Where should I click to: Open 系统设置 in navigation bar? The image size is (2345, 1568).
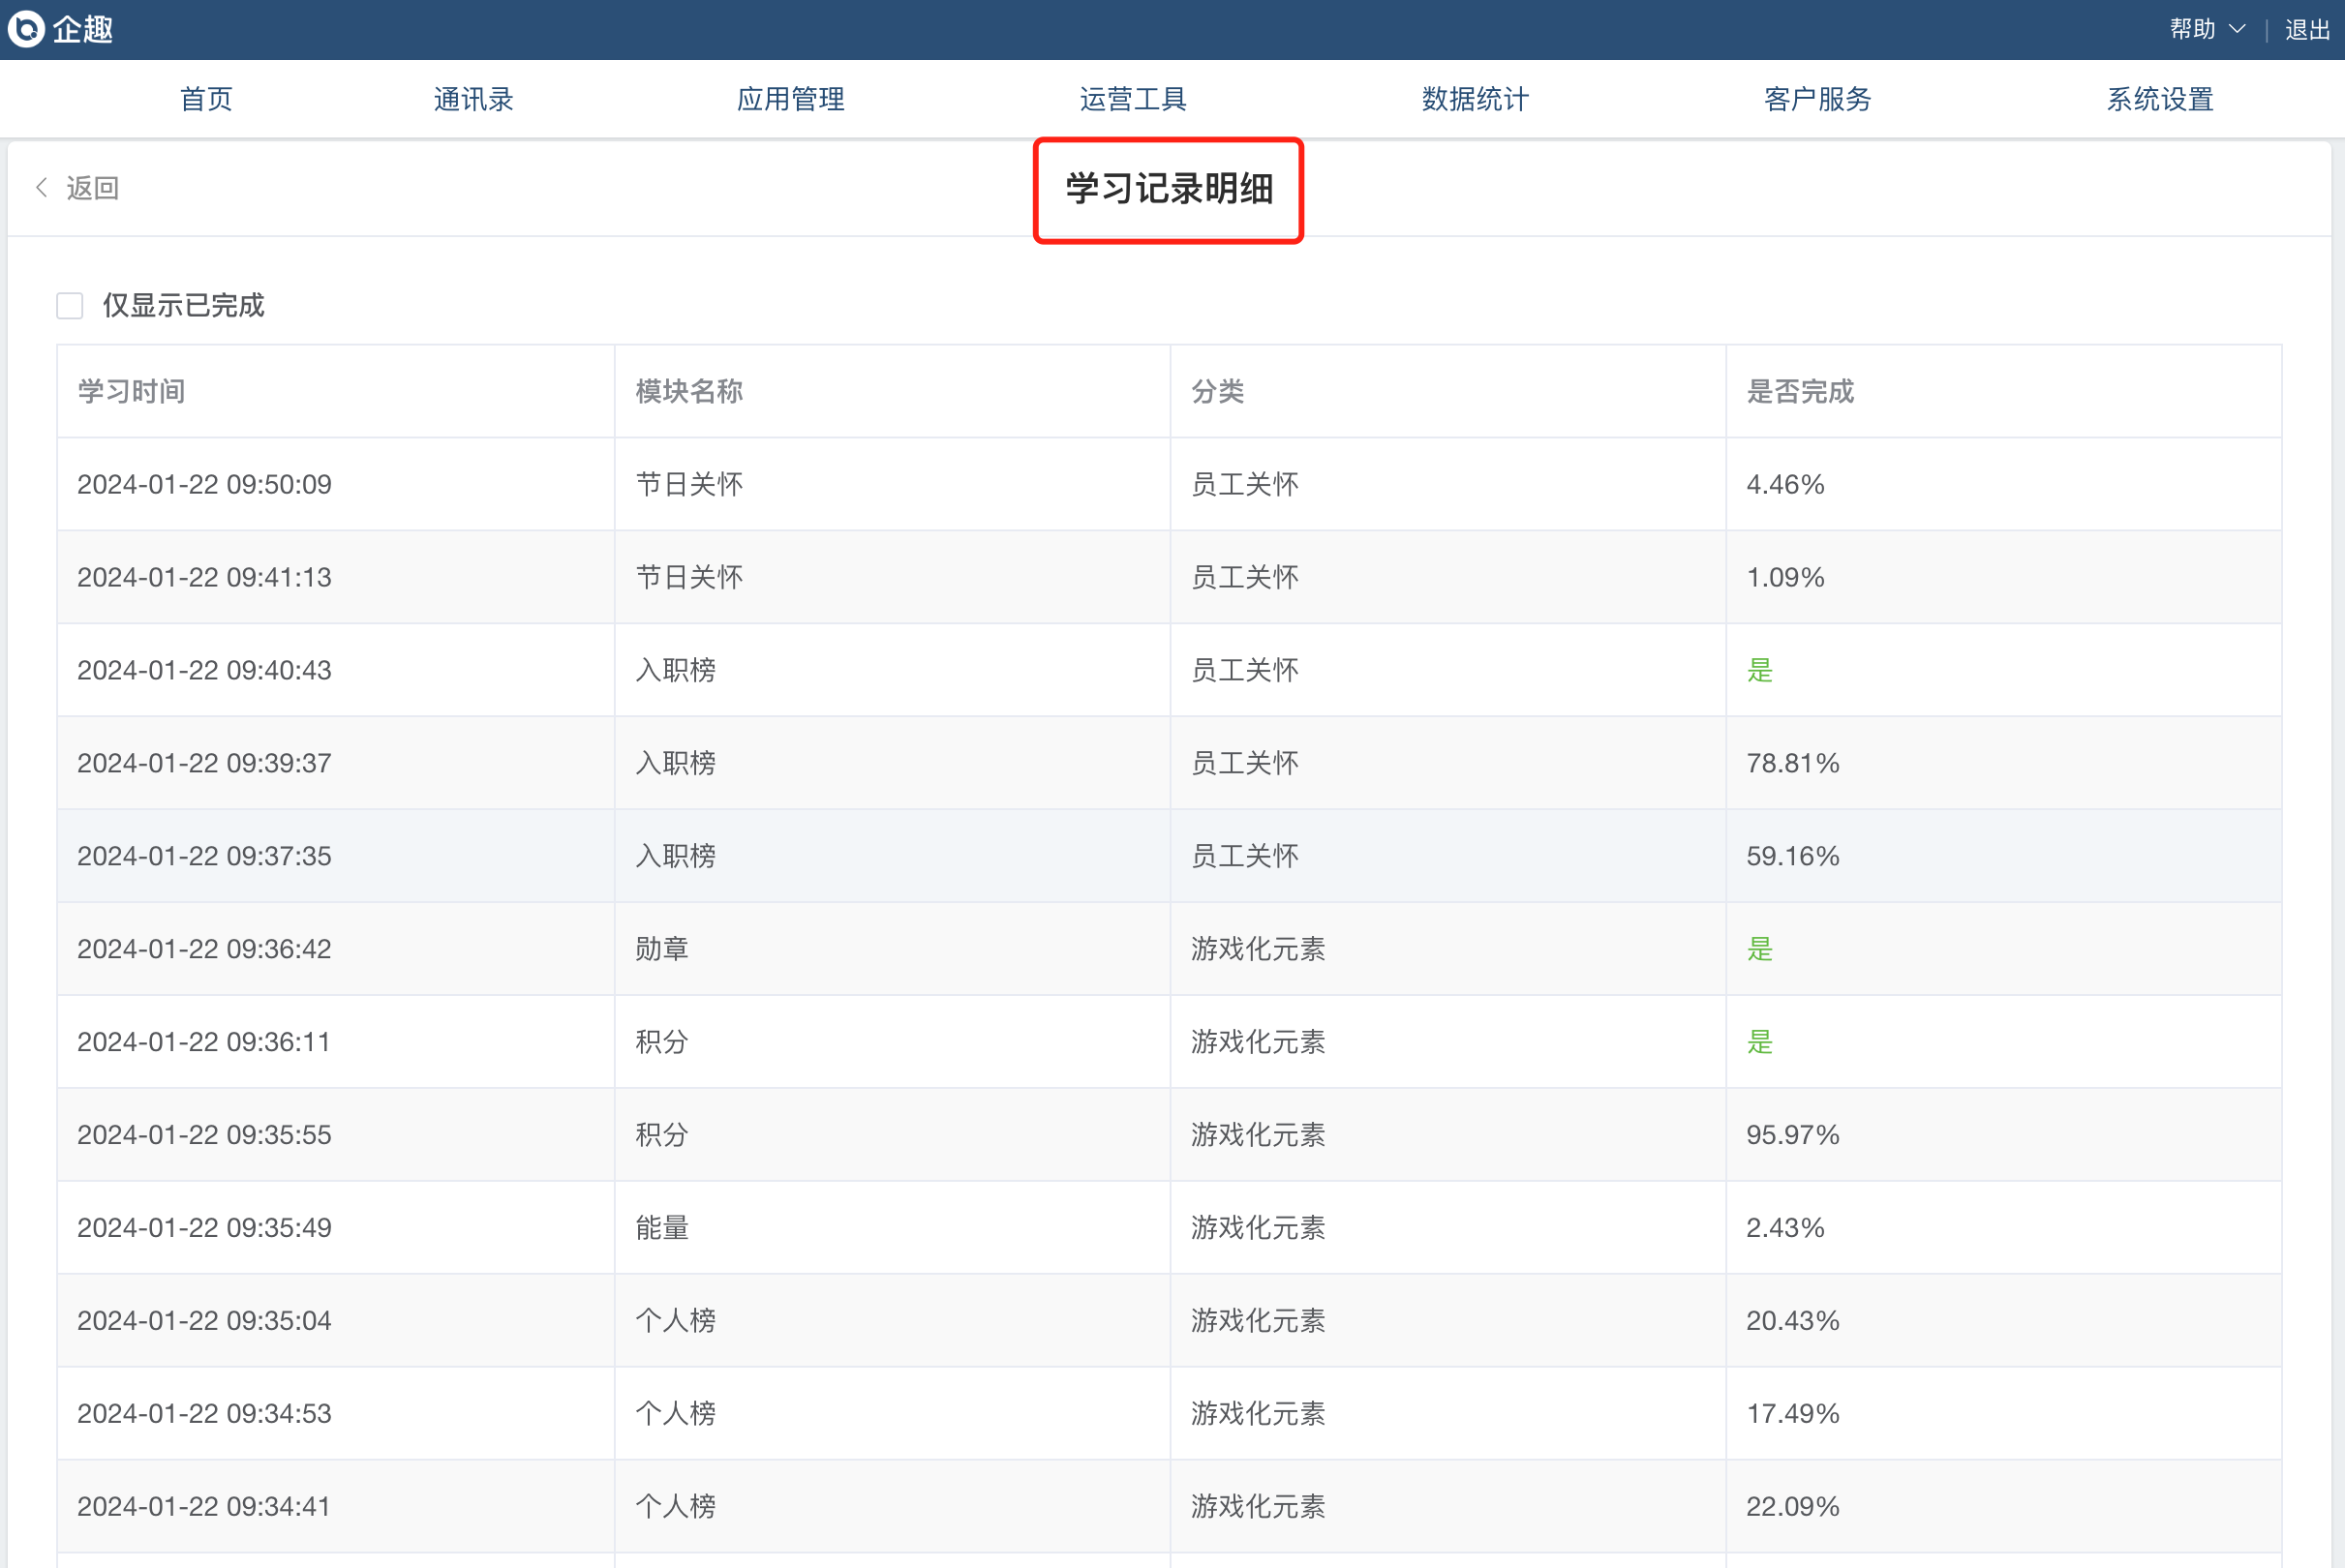[x=2159, y=99]
